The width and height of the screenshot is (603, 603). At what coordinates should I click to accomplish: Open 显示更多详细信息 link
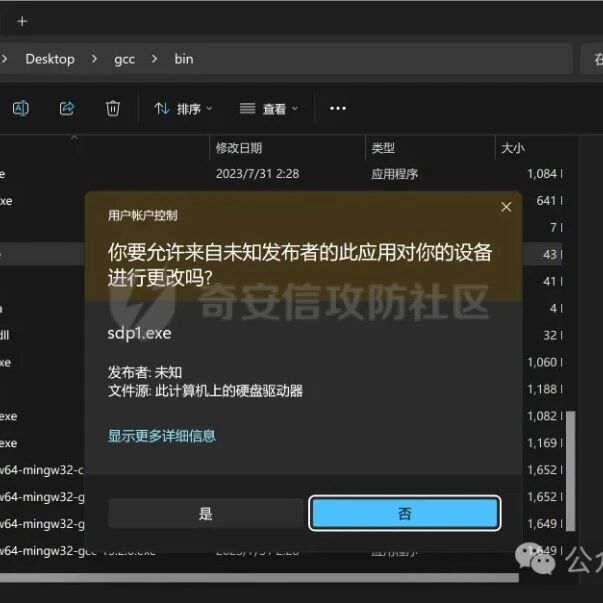coord(162,436)
